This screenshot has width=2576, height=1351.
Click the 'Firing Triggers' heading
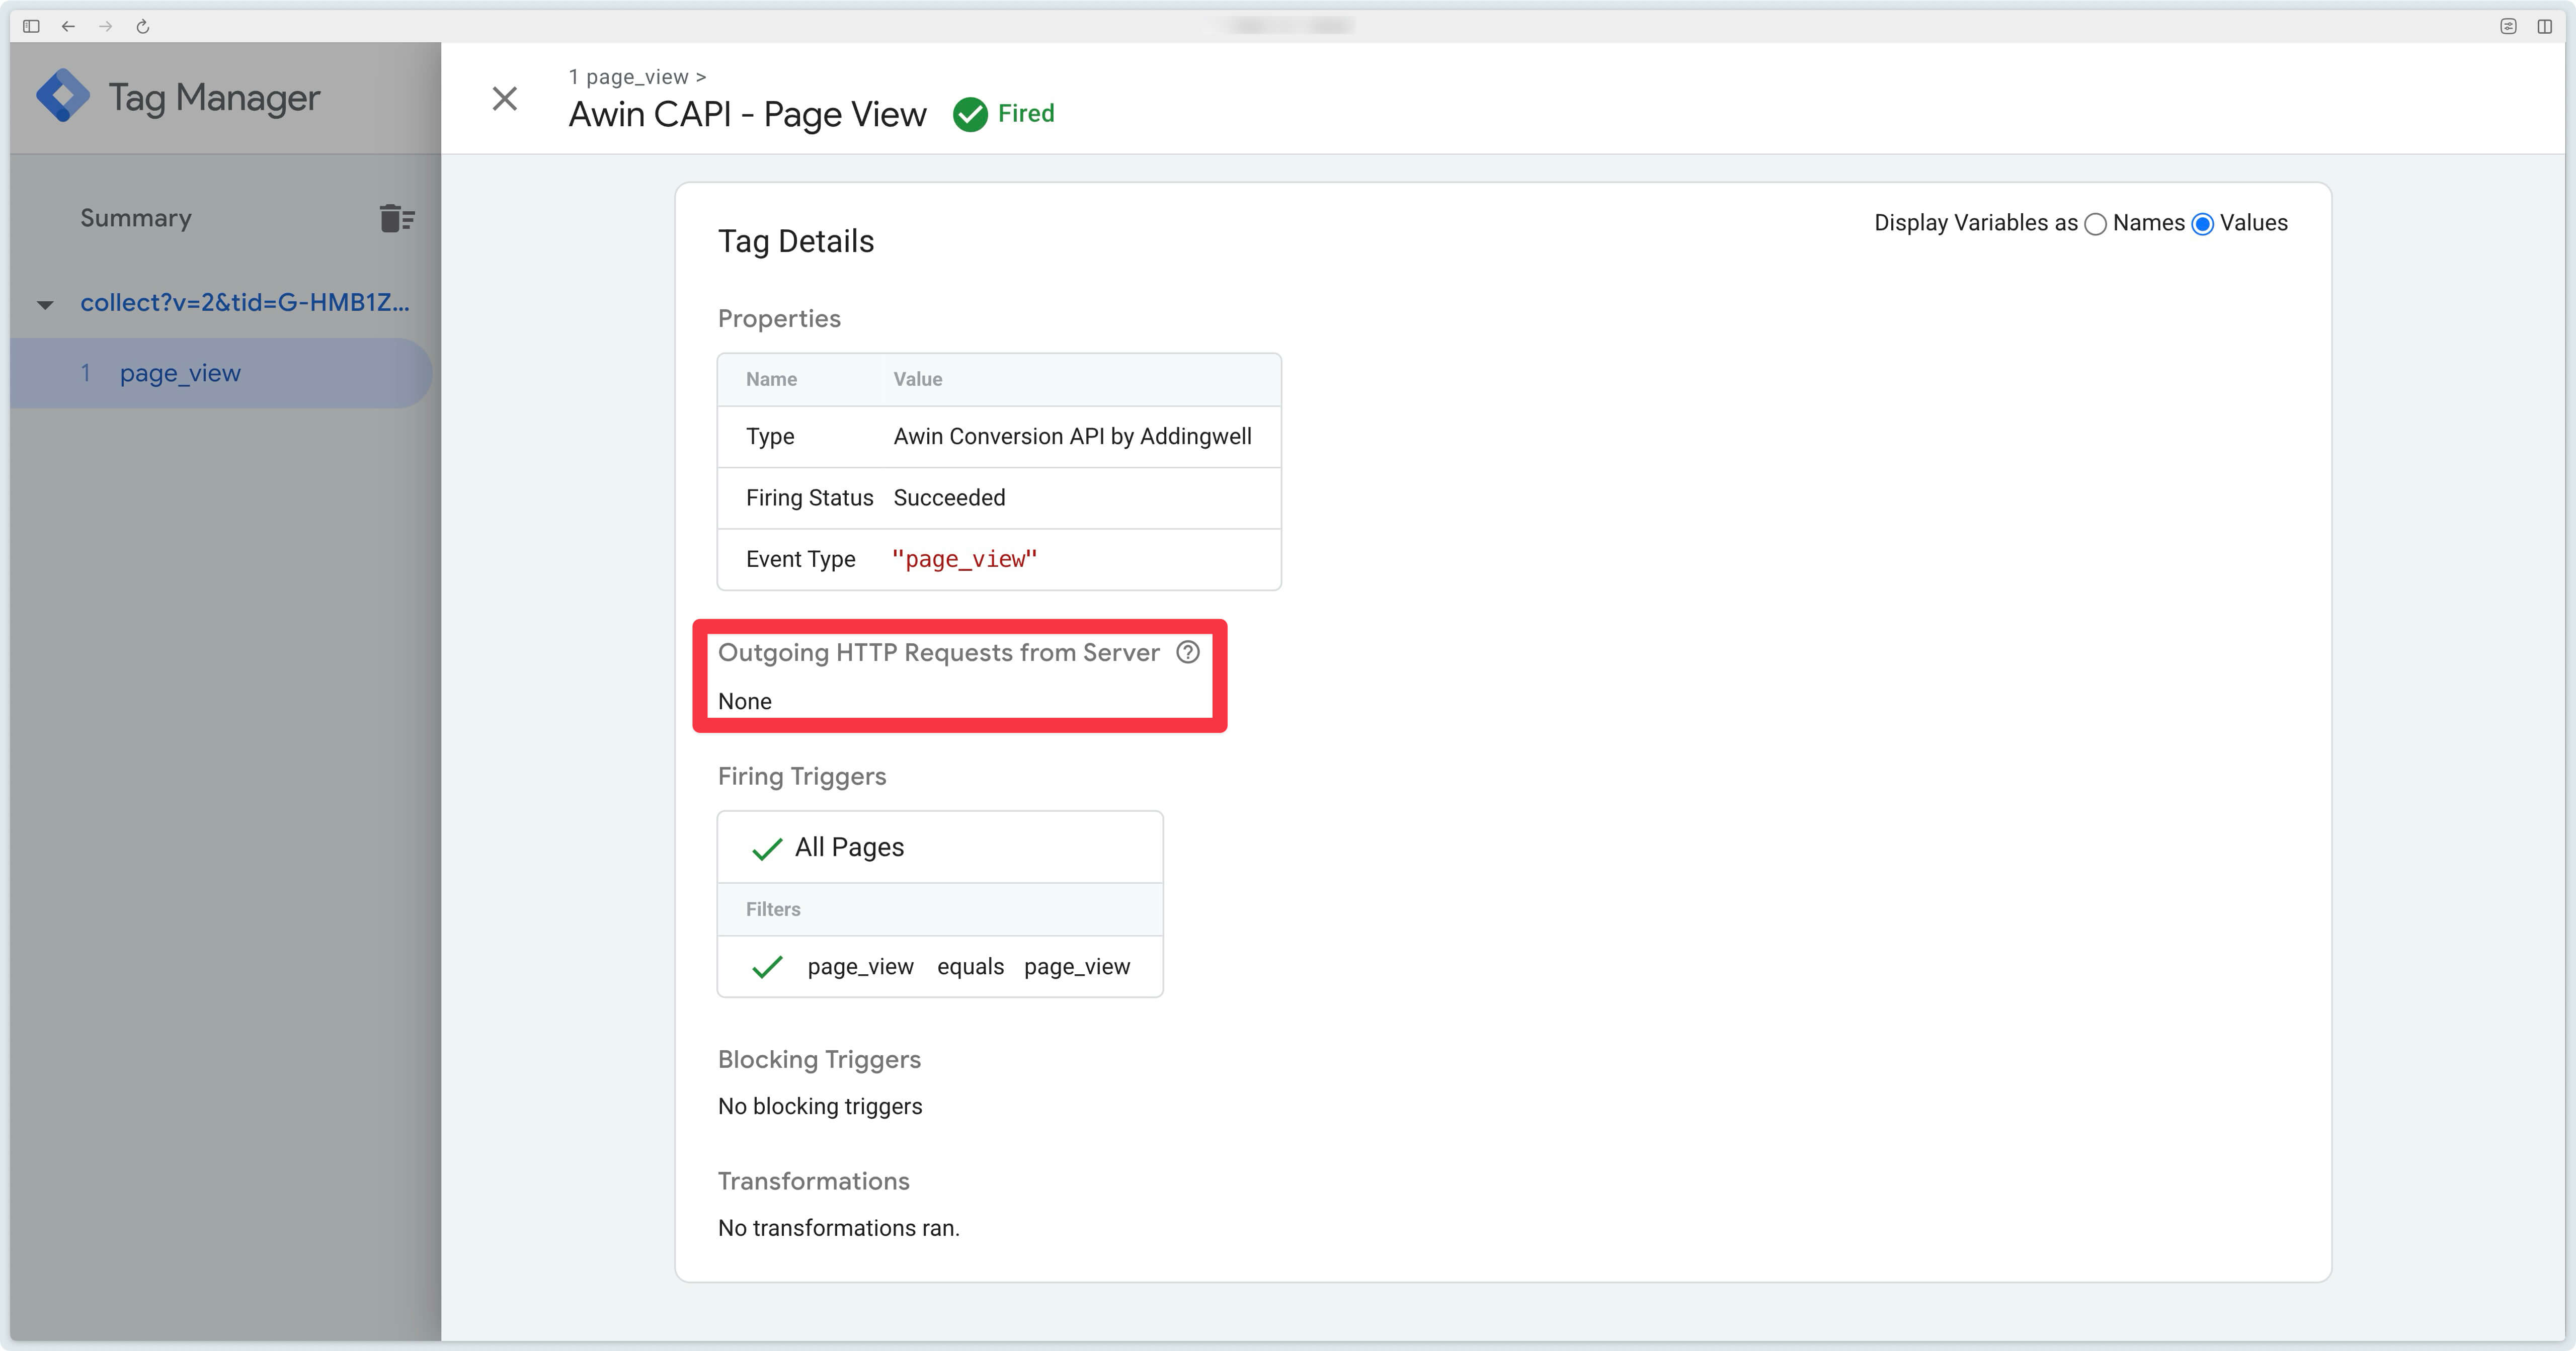point(802,776)
